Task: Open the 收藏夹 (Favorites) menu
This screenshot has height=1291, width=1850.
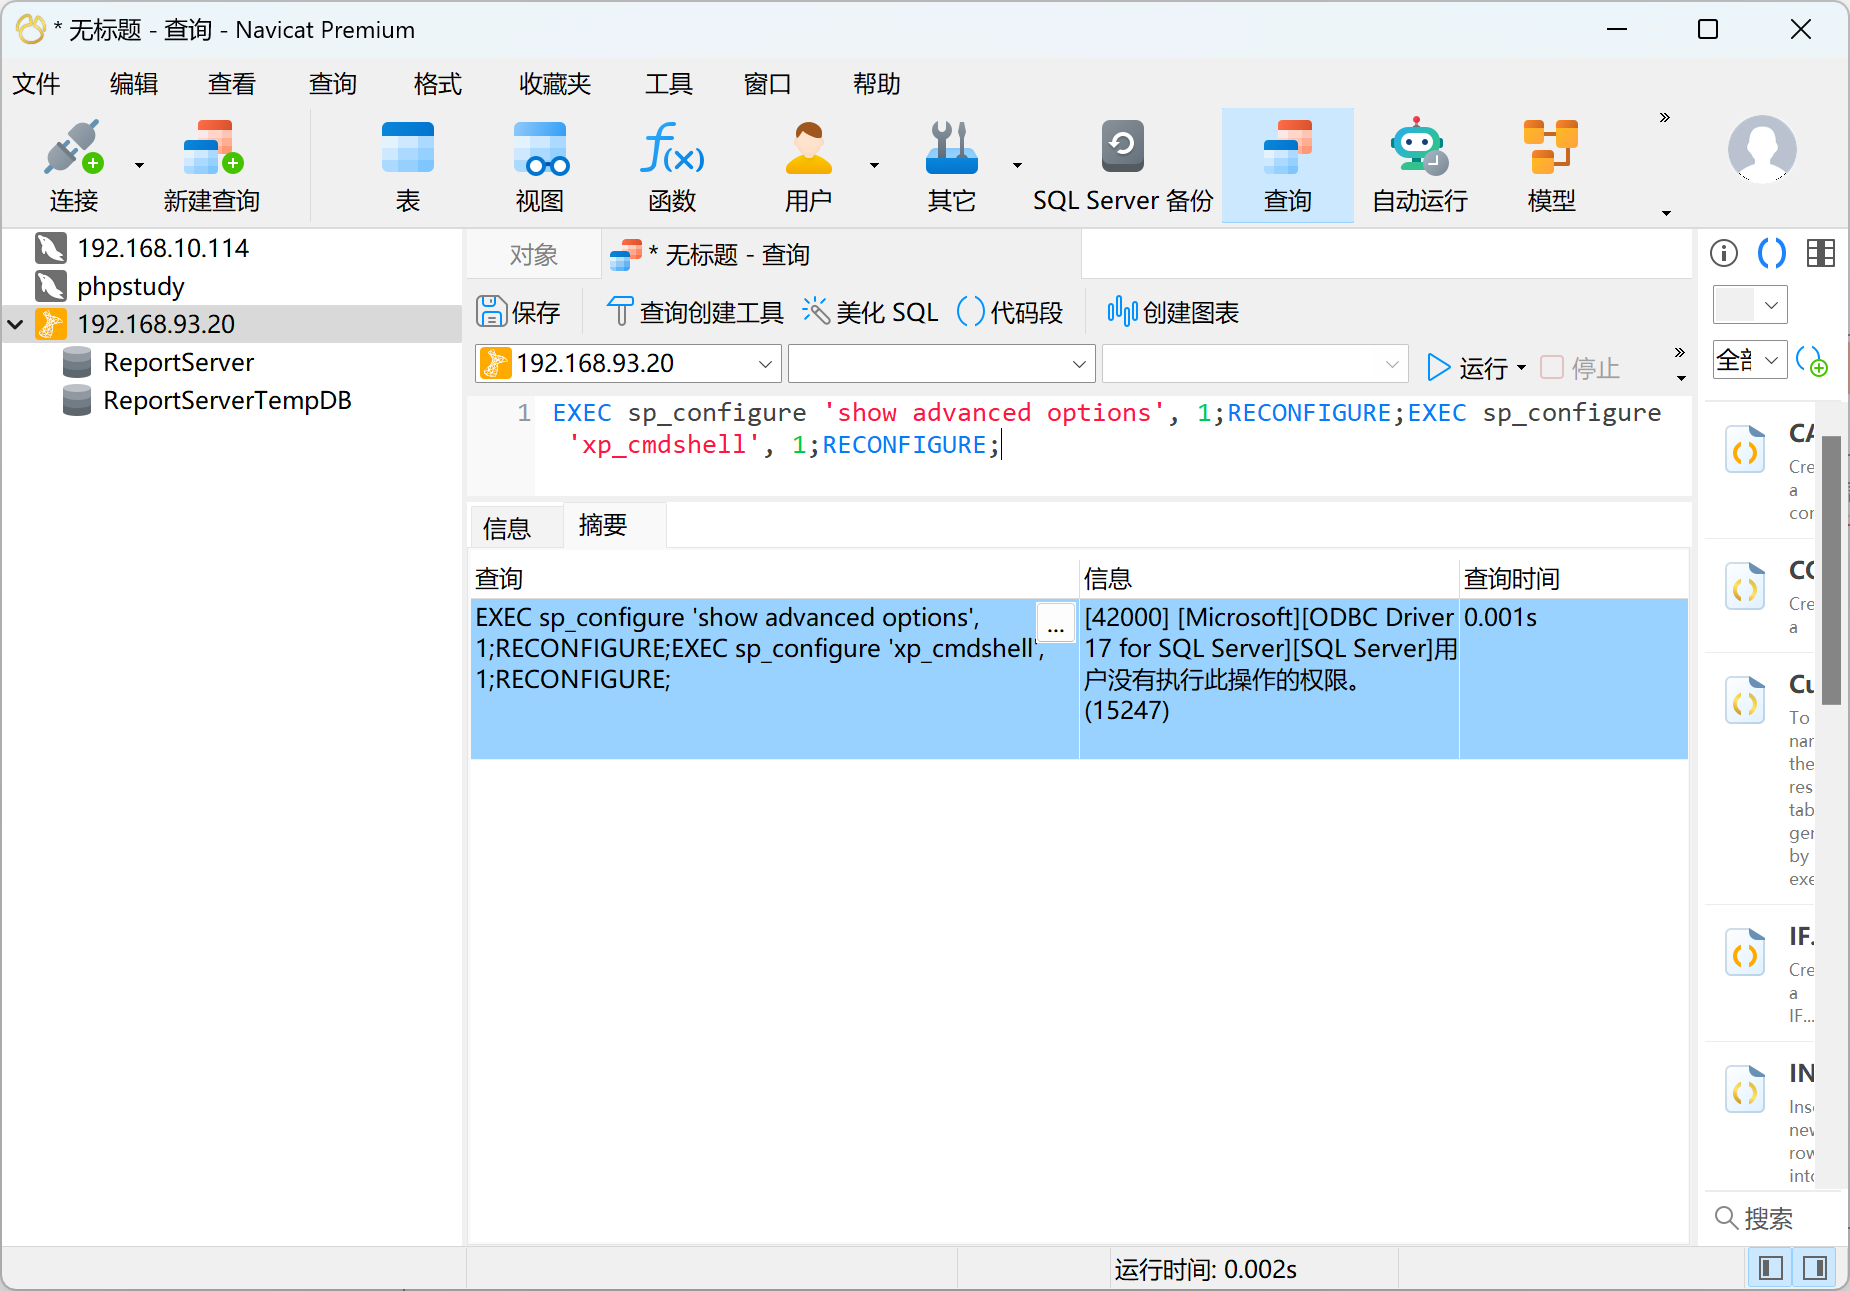Action: click(555, 84)
